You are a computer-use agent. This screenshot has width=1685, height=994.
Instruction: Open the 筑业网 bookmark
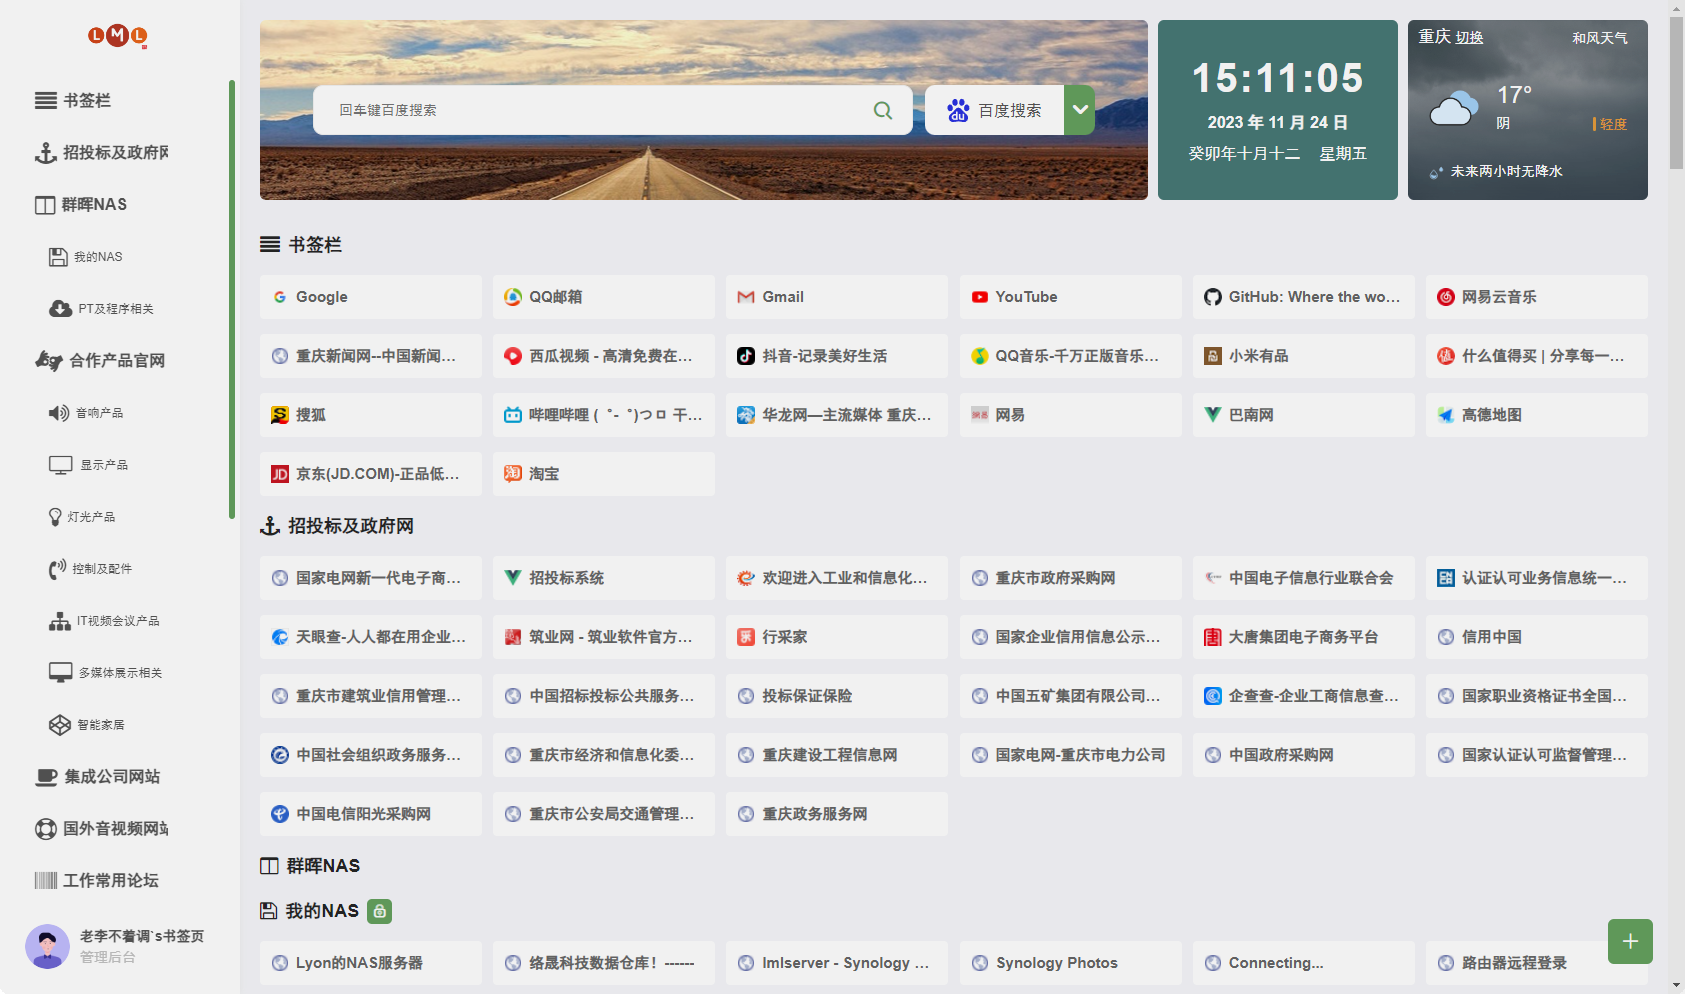(604, 637)
